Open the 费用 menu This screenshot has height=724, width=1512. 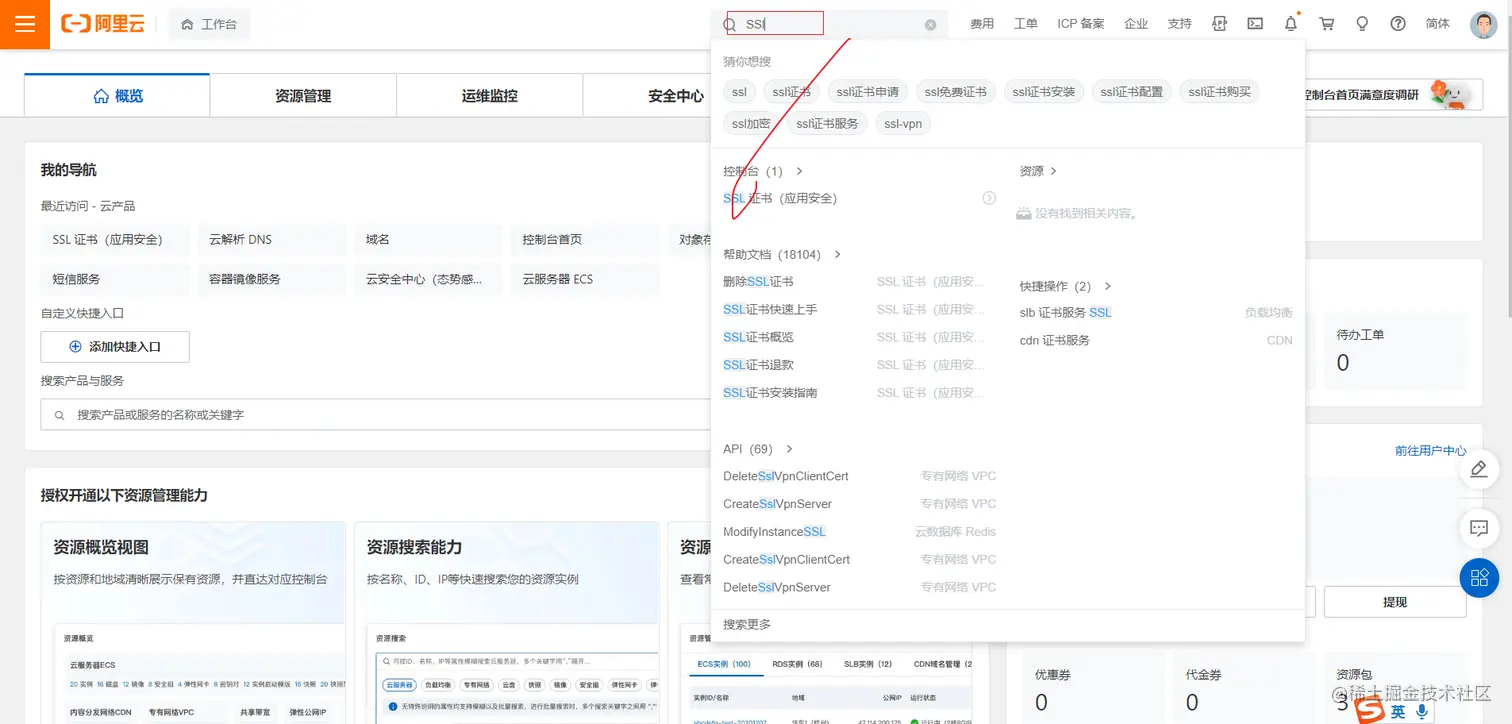tap(982, 24)
